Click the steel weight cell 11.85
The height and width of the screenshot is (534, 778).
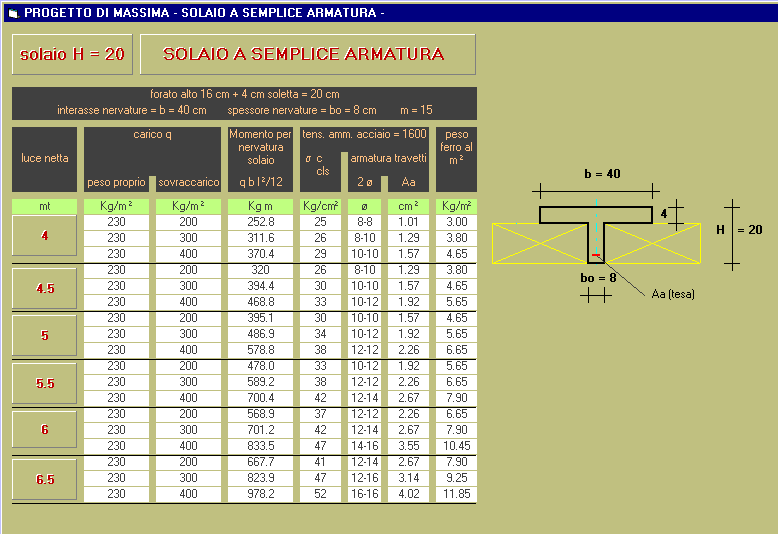[x=456, y=494]
